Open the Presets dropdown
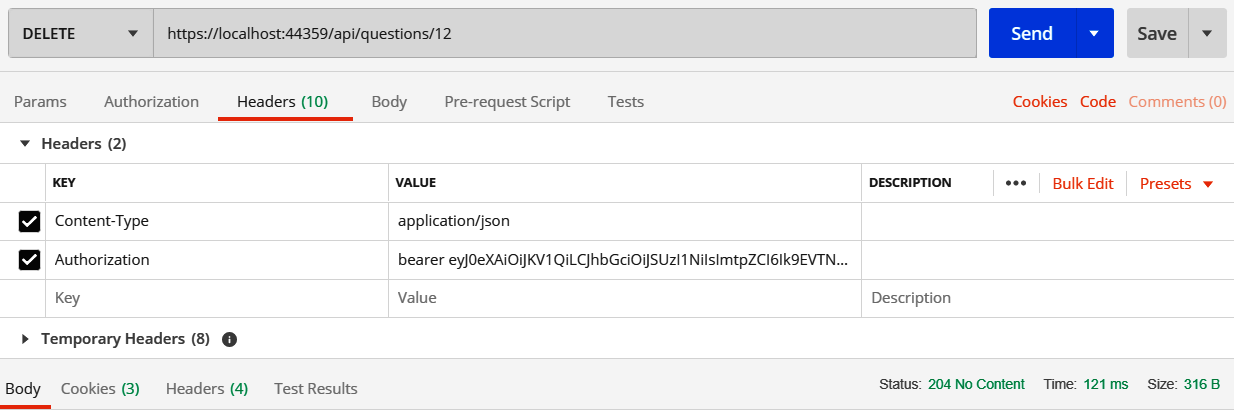The image size is (1234, 416). point(1176,184)
